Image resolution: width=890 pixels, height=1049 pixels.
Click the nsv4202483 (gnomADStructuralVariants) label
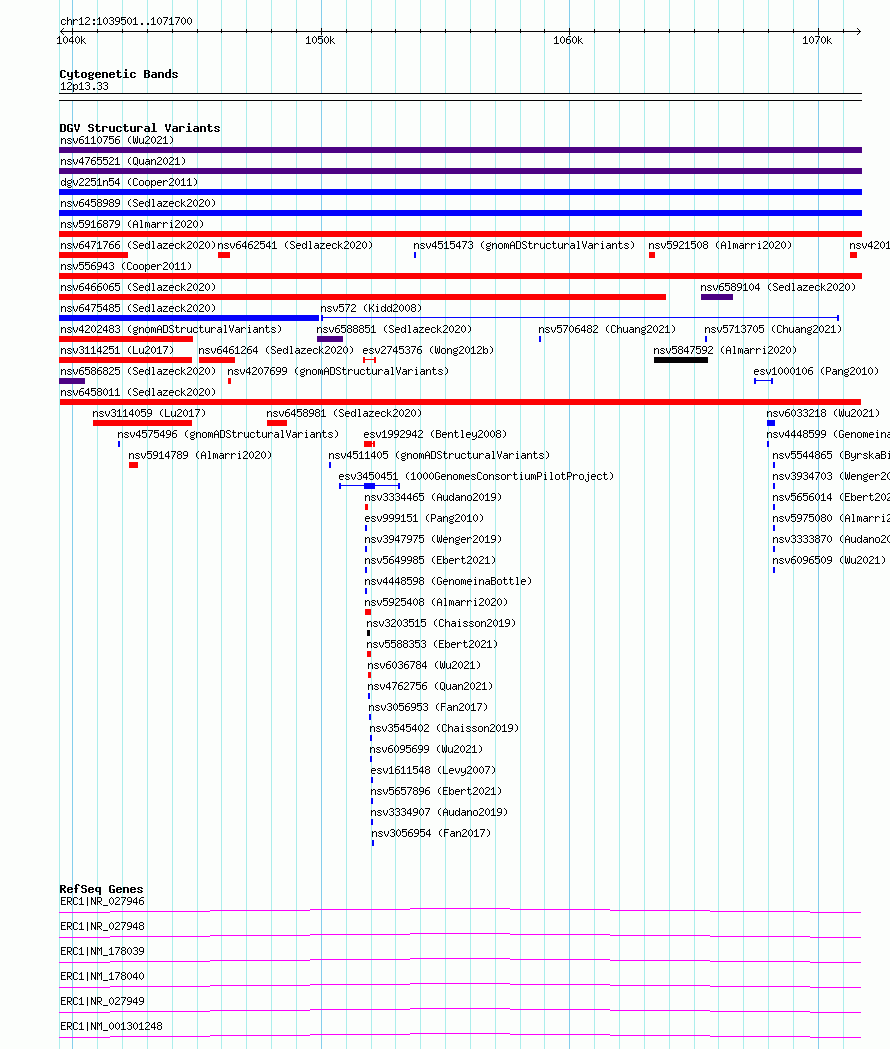point(171,329)
